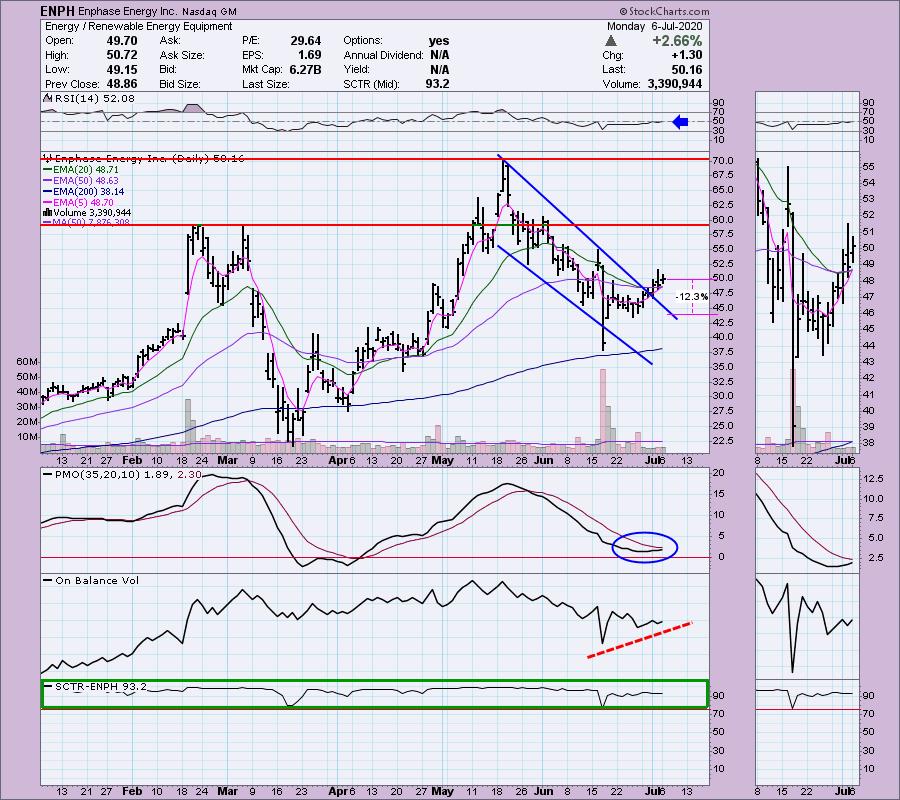Select the SCTR (Mid) value in quote table
This screenshot has height=800, width=900.
[x=437, y=84]
